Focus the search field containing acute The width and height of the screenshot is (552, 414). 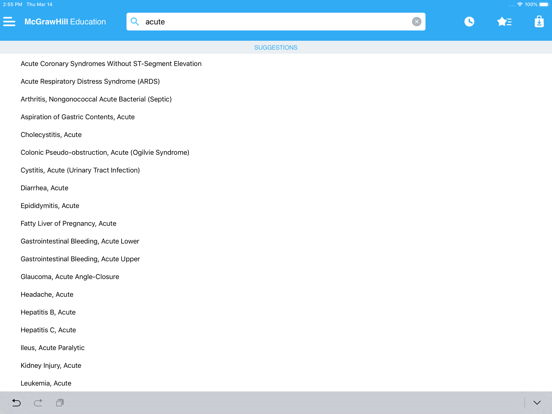click(276, 22)
